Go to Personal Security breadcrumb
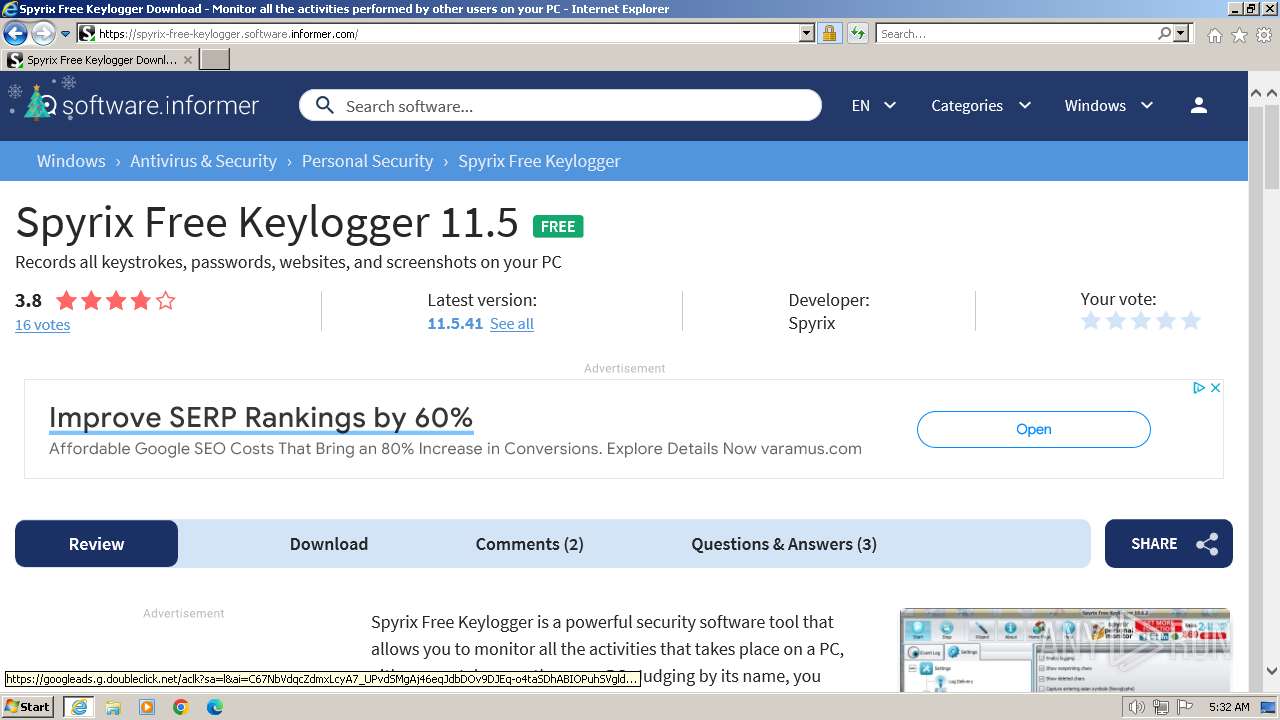The width and height of the screenshot is (1280, 720). pyautogui.click(x=367, y=161)
